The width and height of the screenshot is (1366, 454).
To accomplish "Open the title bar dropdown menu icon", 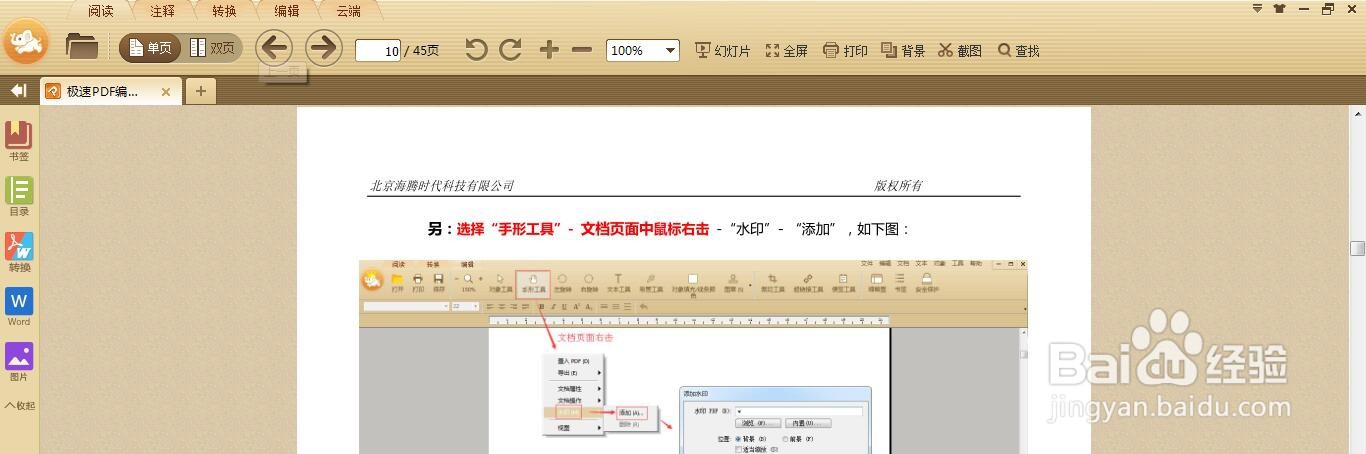I will coord(1258,8).
